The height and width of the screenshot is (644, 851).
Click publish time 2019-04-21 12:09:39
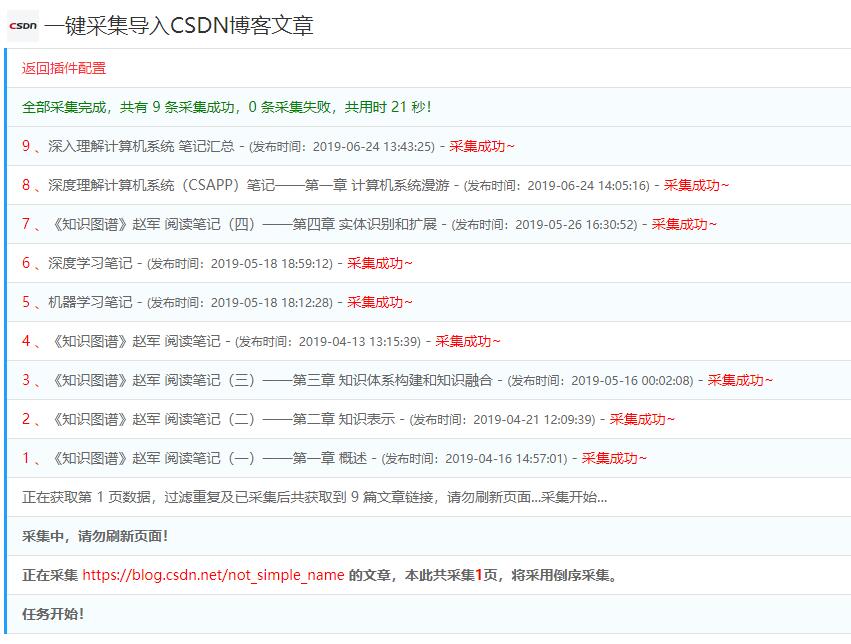click(x=532, y=420)
